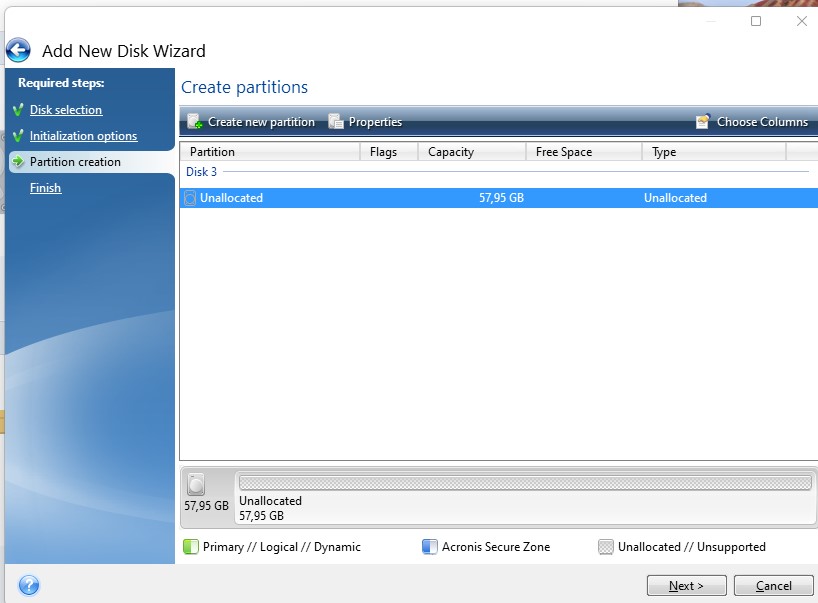Screen dimensions: 818x603
Task: Select the Disk 3 group heading
Action: 201,172
